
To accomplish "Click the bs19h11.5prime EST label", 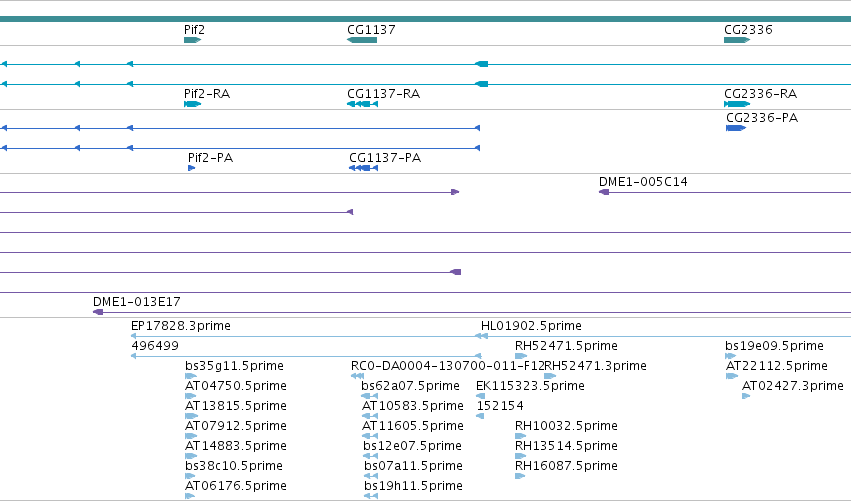I will (414, 486).
